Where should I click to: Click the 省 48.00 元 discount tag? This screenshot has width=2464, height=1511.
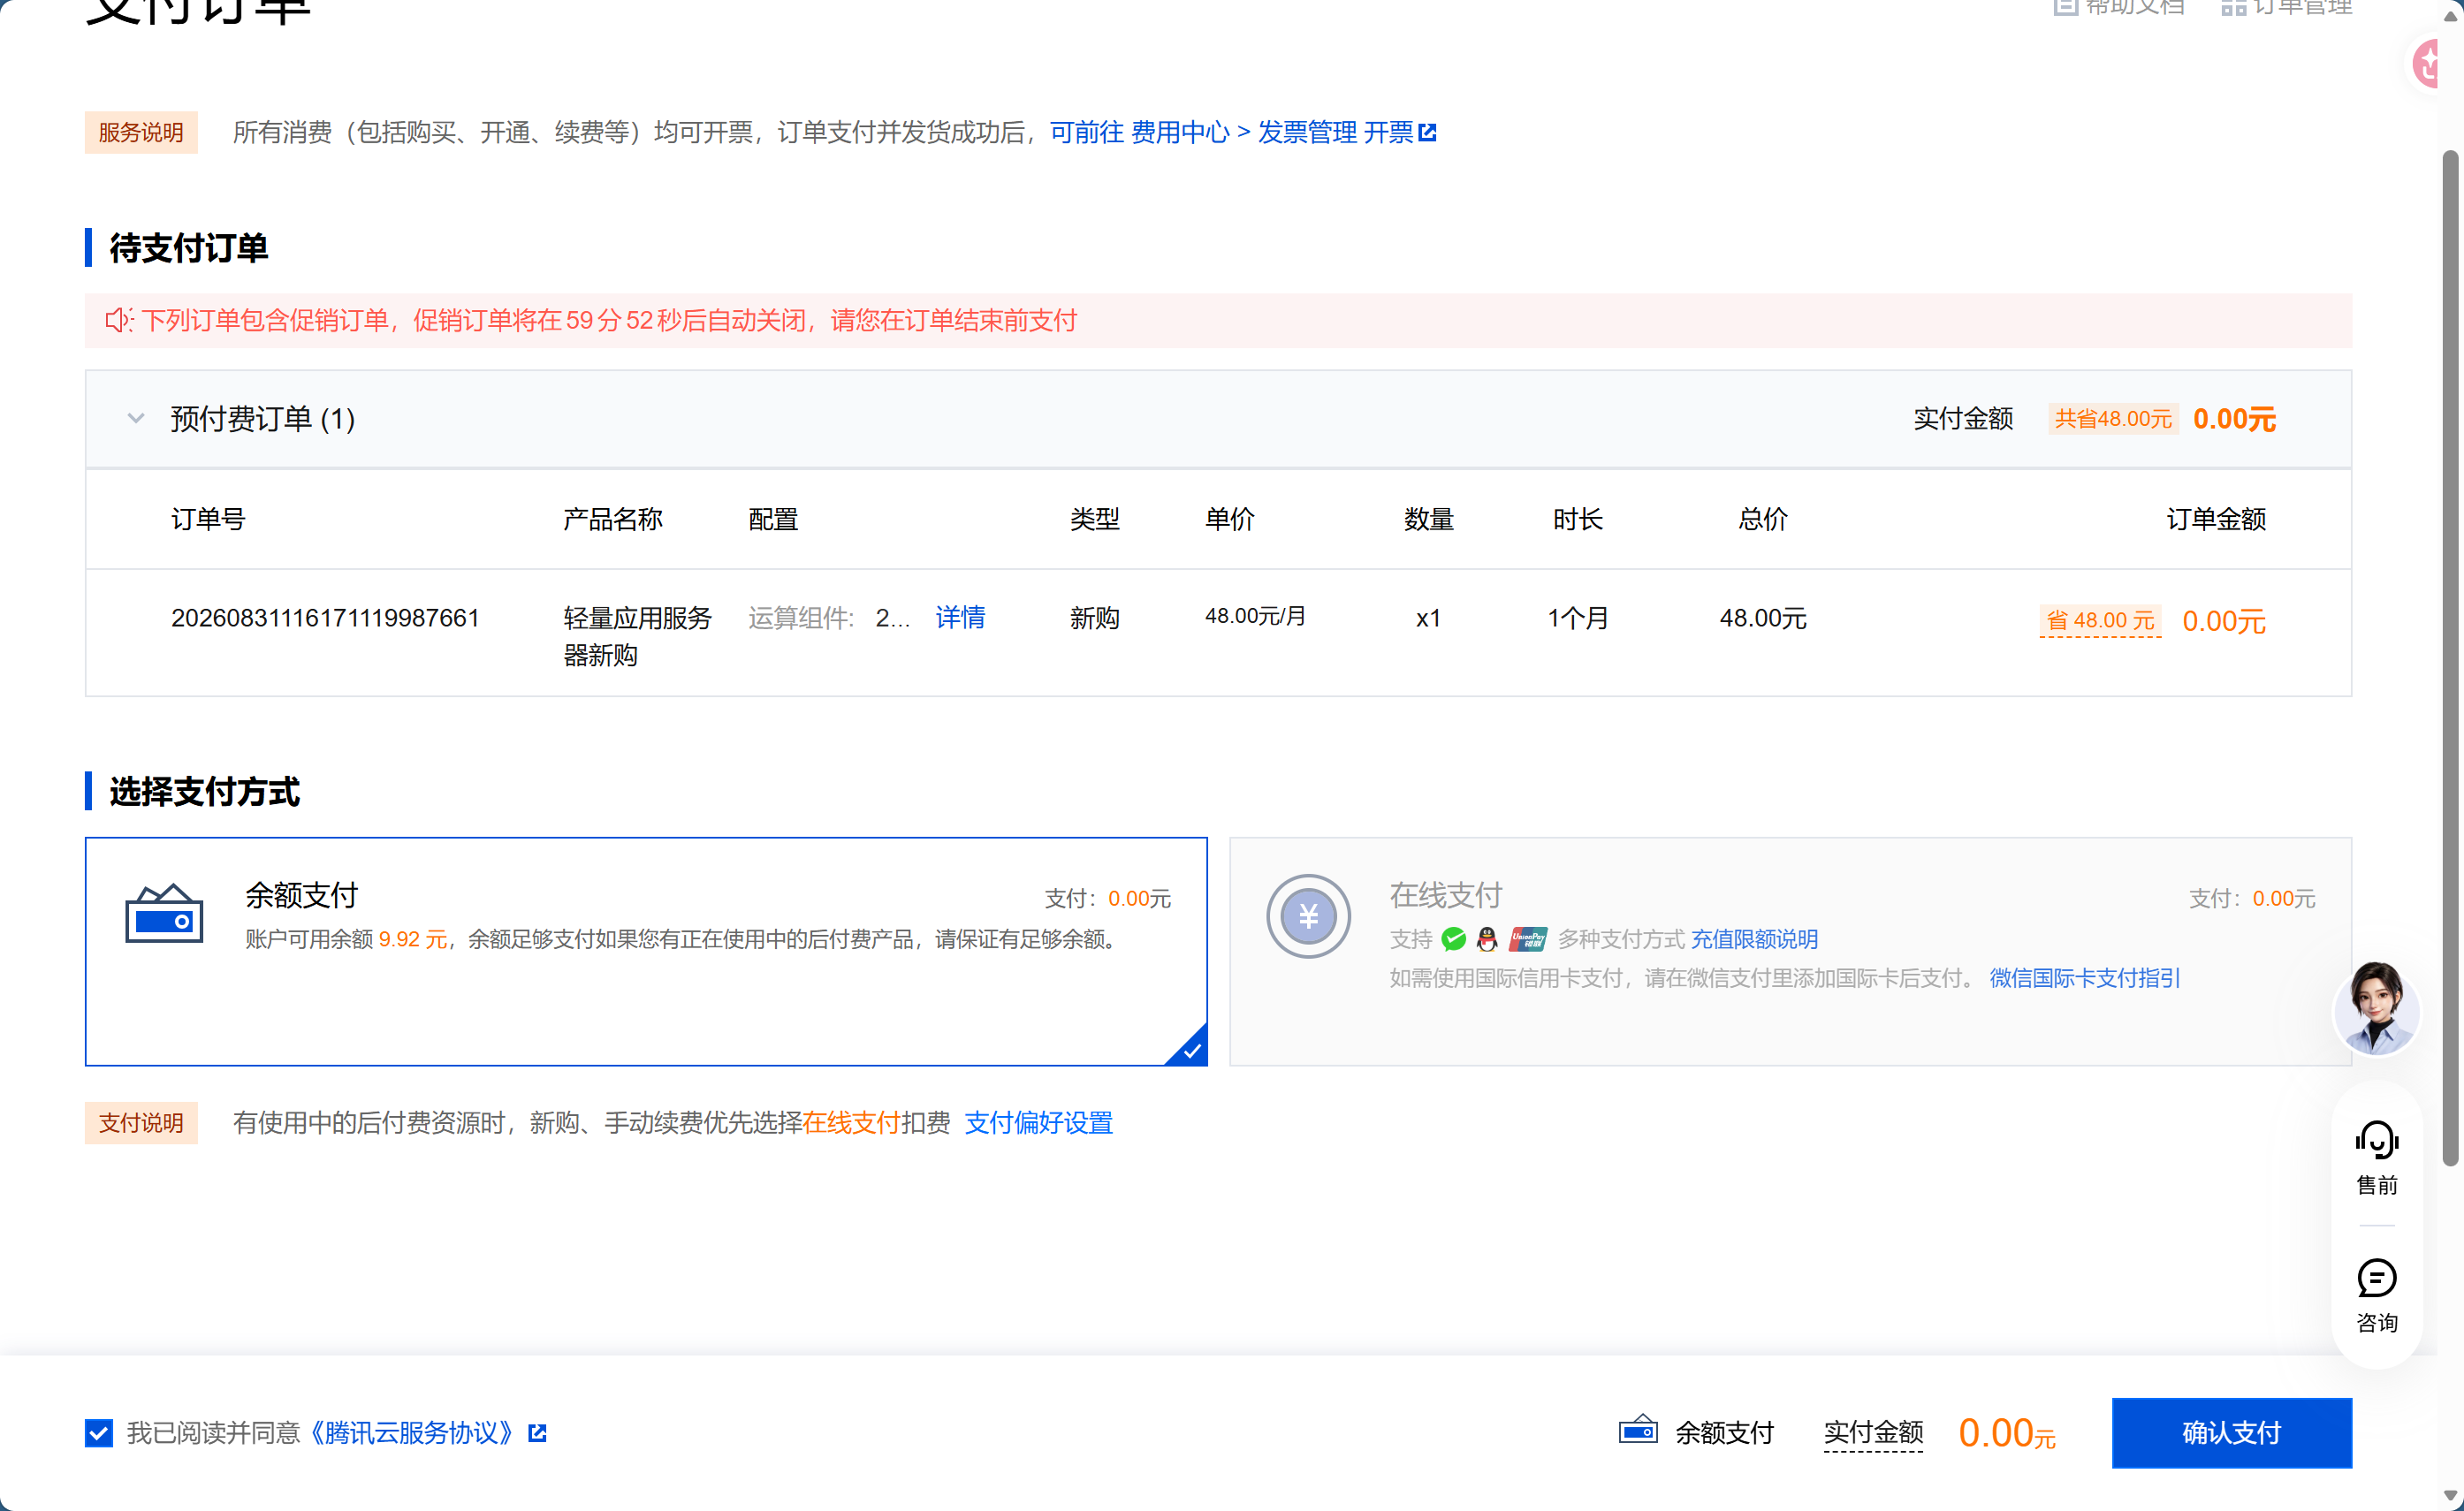pos(2100,620)
